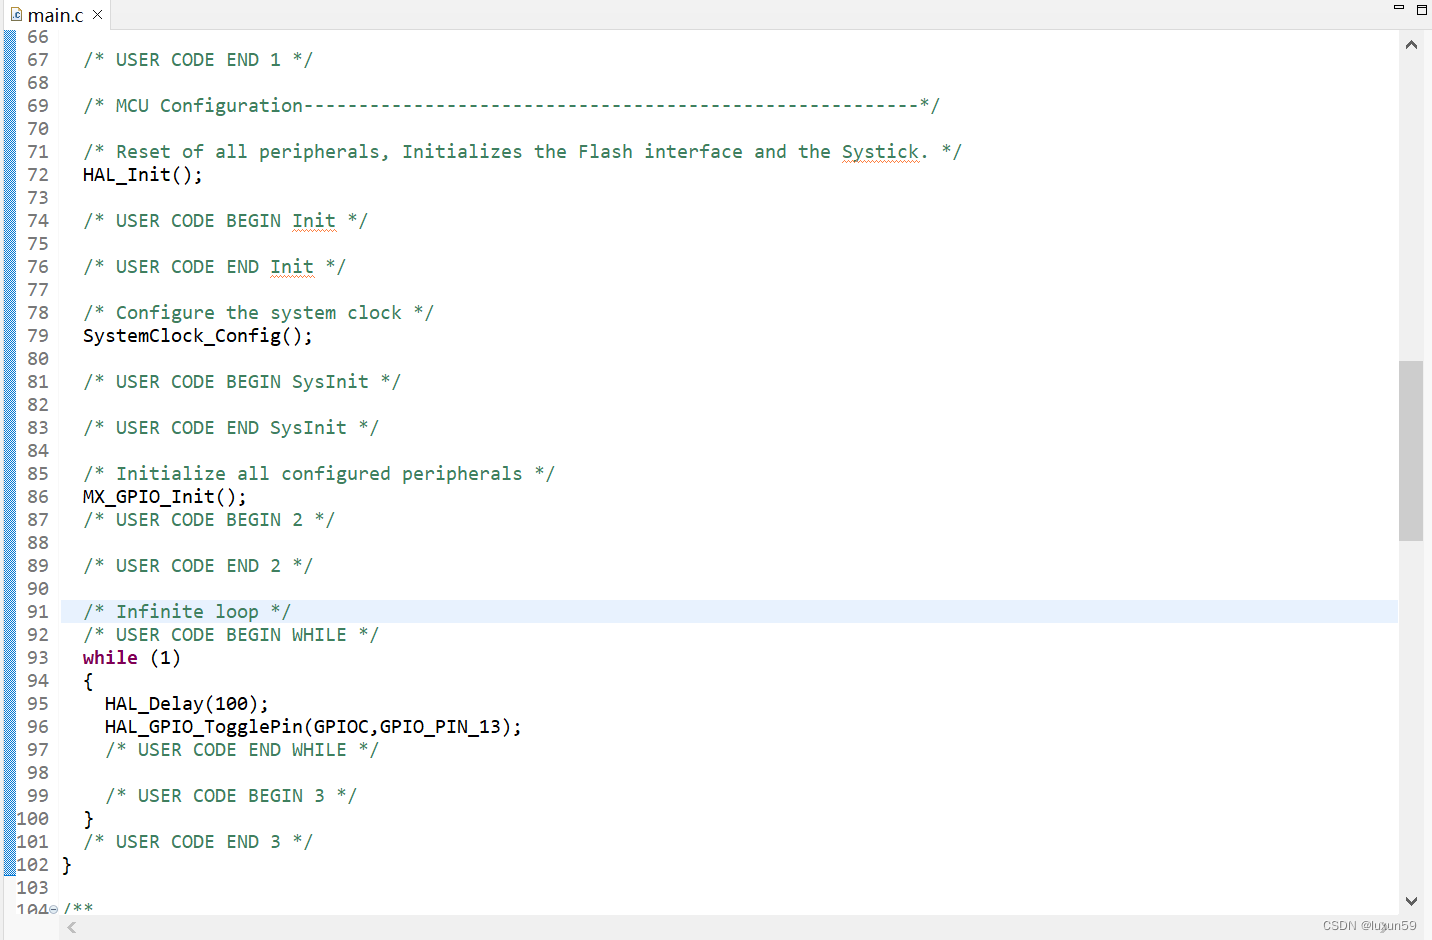Close the main.c tab
The image size is (1432, 940).
[x=98, y=15]
